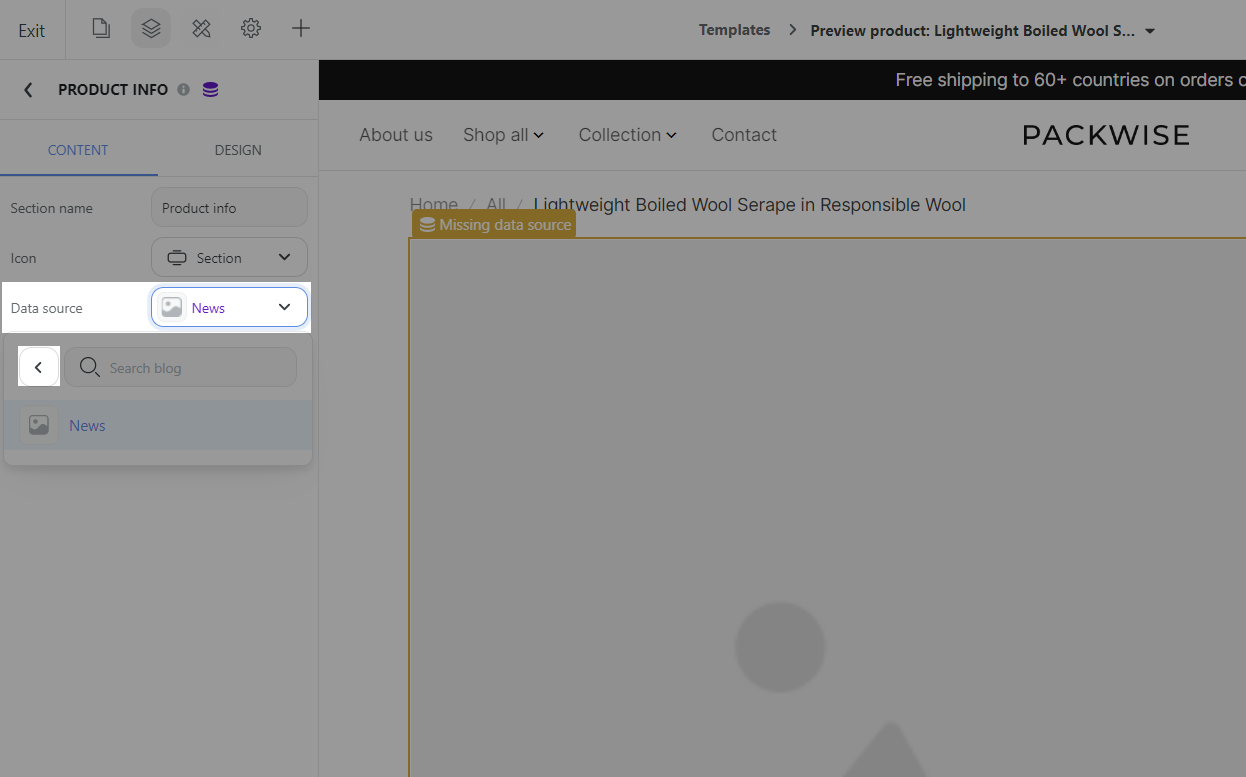Image resolution: width=1246 pixels, height=777 pixels.
Task: Click the plus add element icon
Action: tap(301, 28)
